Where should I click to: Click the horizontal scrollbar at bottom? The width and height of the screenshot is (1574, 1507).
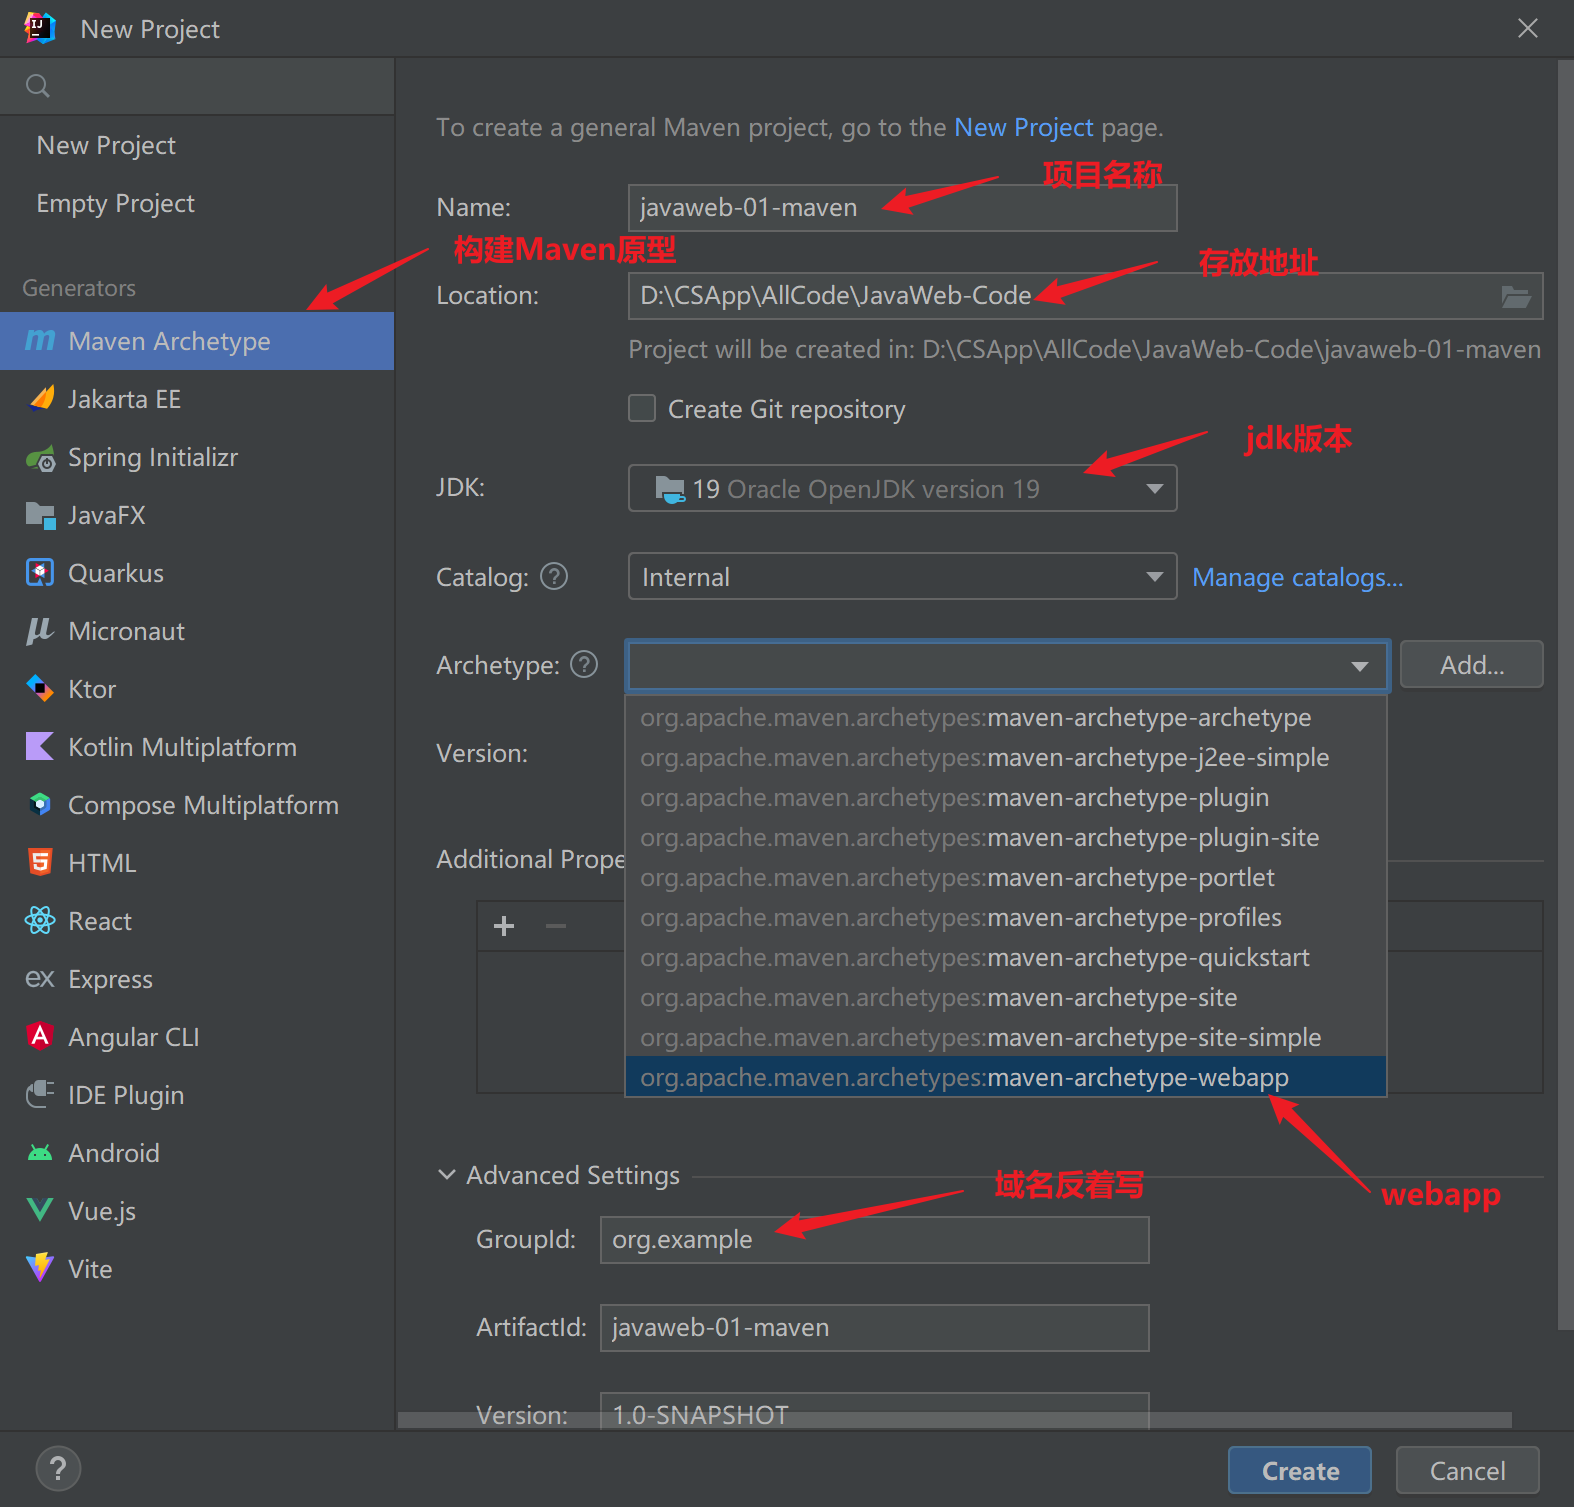coord(955,1420)
